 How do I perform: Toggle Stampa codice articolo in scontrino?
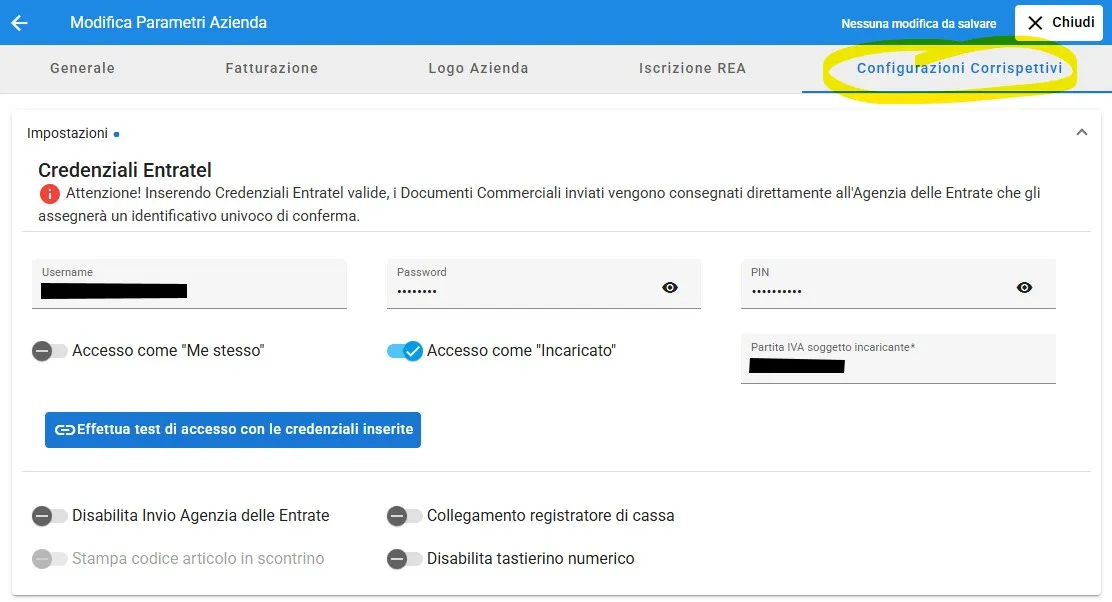click(x=49, y=559)
